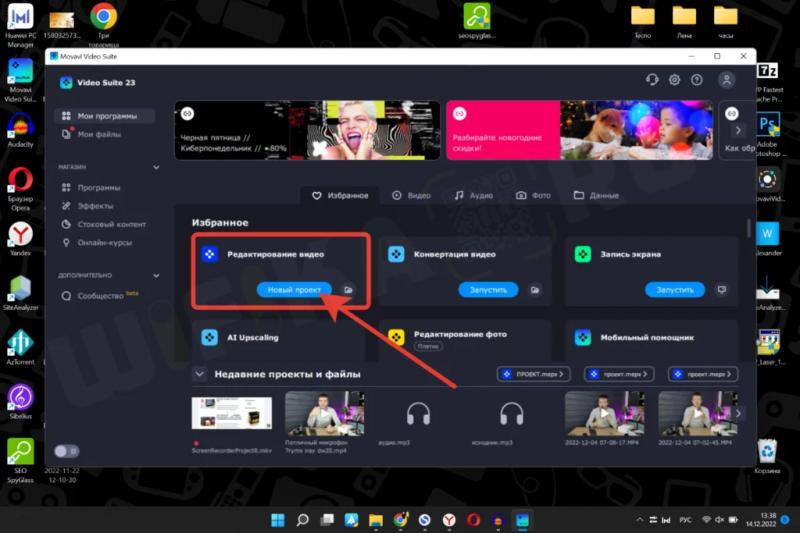The image size is (800, 533).
Task: Click the AI Upscaling app icon
Action: click(x=209, y=337)
